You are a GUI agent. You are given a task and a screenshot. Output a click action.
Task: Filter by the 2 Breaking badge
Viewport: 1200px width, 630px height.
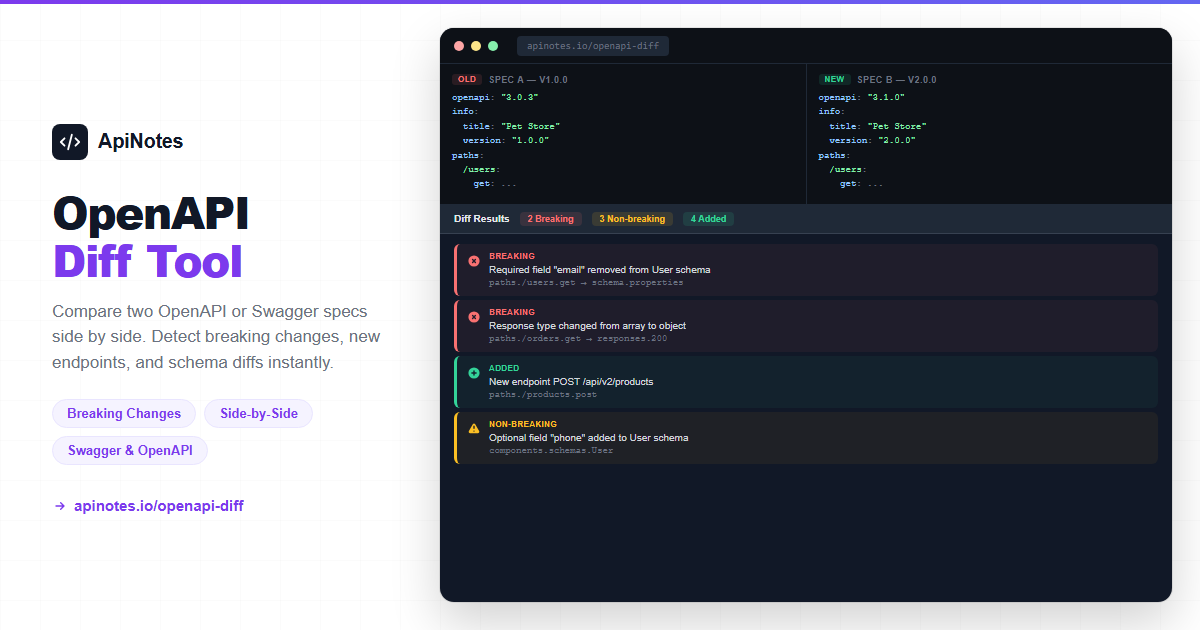[550, 219]
